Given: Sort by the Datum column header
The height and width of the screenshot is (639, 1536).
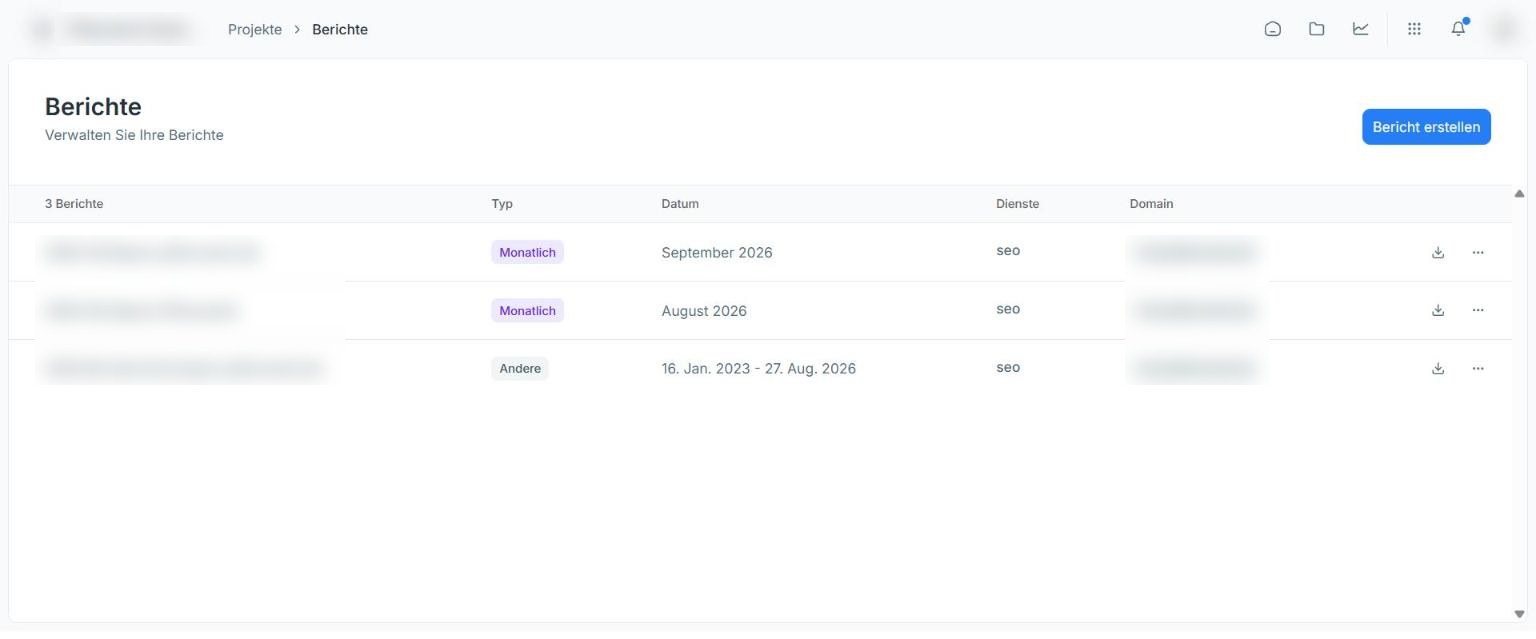Looking at the screenshot, I should click(680, 204).
